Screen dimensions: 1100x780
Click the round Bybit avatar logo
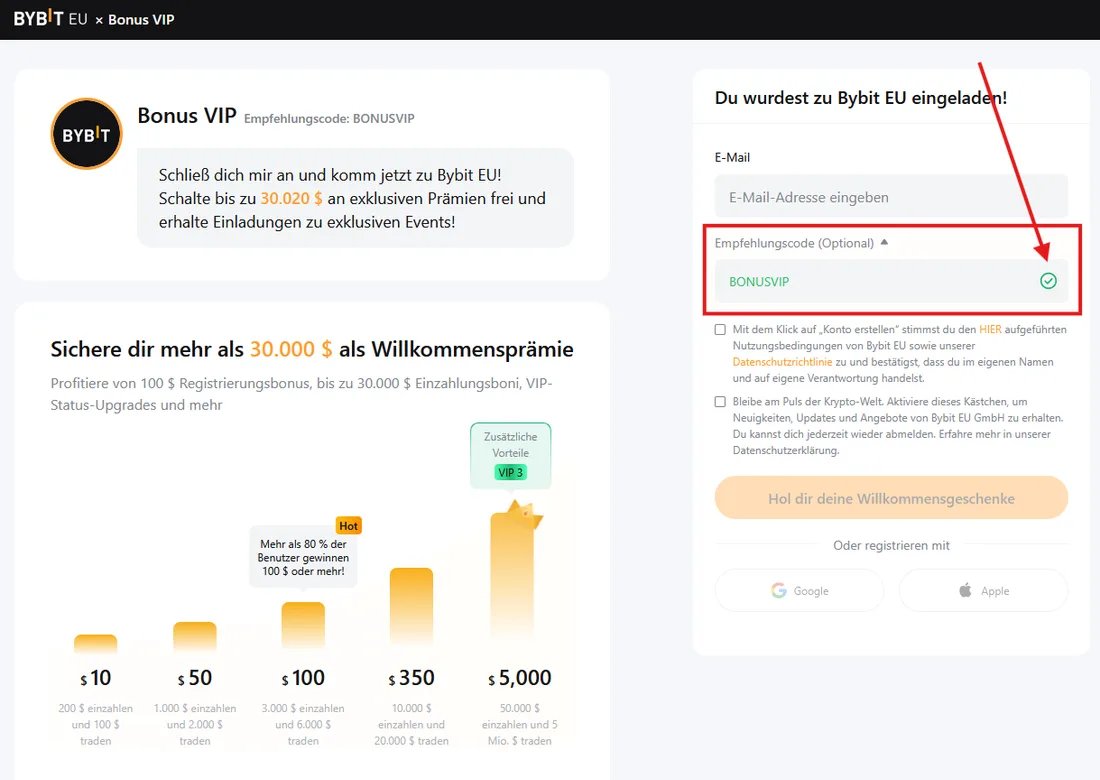(x=86, y=133)
